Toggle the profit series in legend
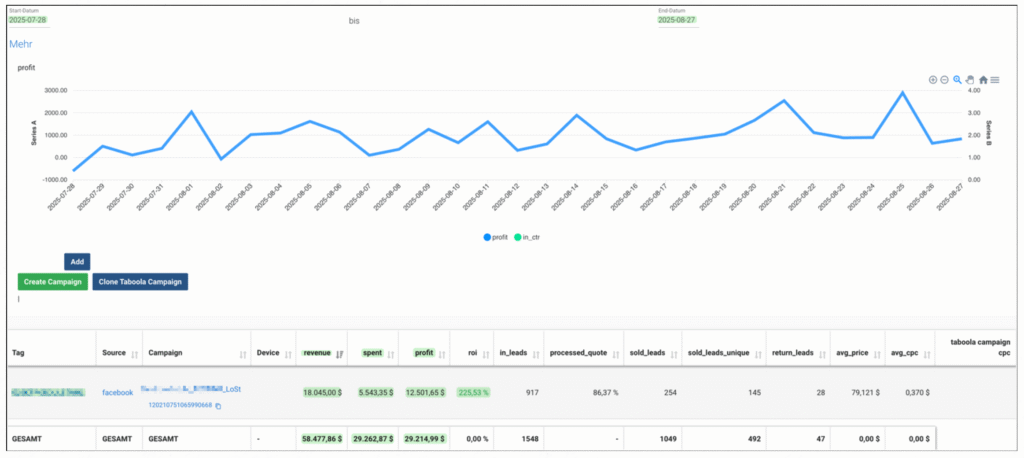Viewport: 1024px width, 458px height. point(495,237)
